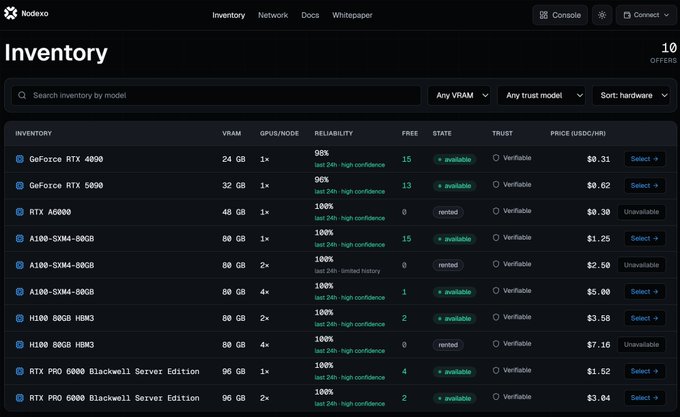Screen dimensions: 680x417
Task: Click Verifiable shield icon in RTX 4090 row
Action: [496, 158]
